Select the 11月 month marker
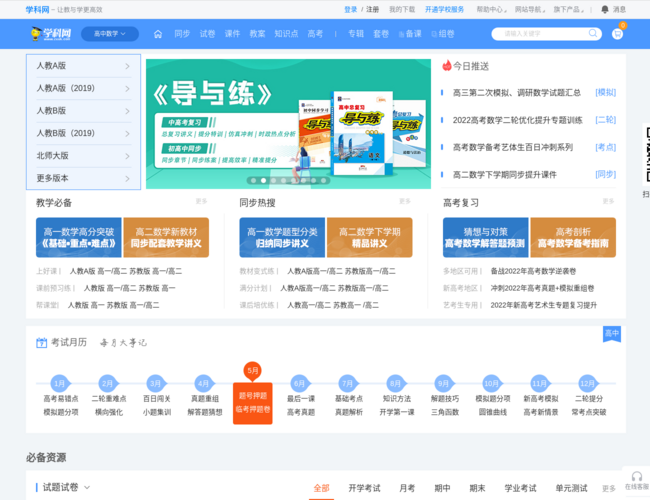Screen dimensions: 650x500 coord(540,383)
